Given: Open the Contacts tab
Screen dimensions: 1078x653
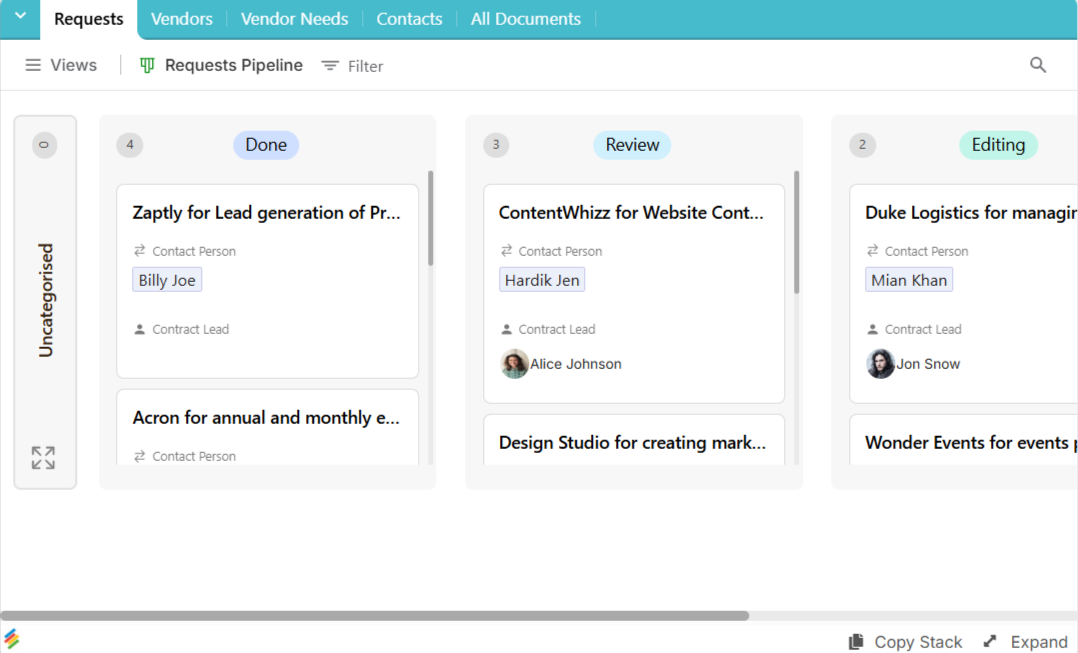Looking at the screenshot, I should (x=409, y=19).
